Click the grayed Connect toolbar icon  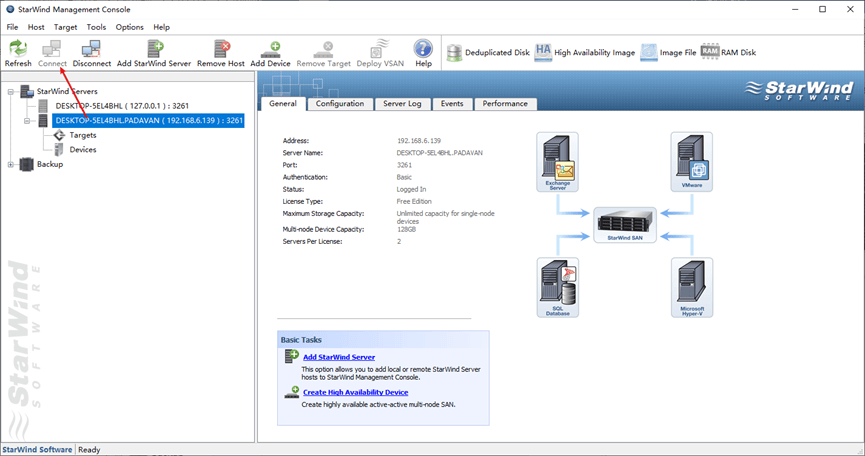52,49
